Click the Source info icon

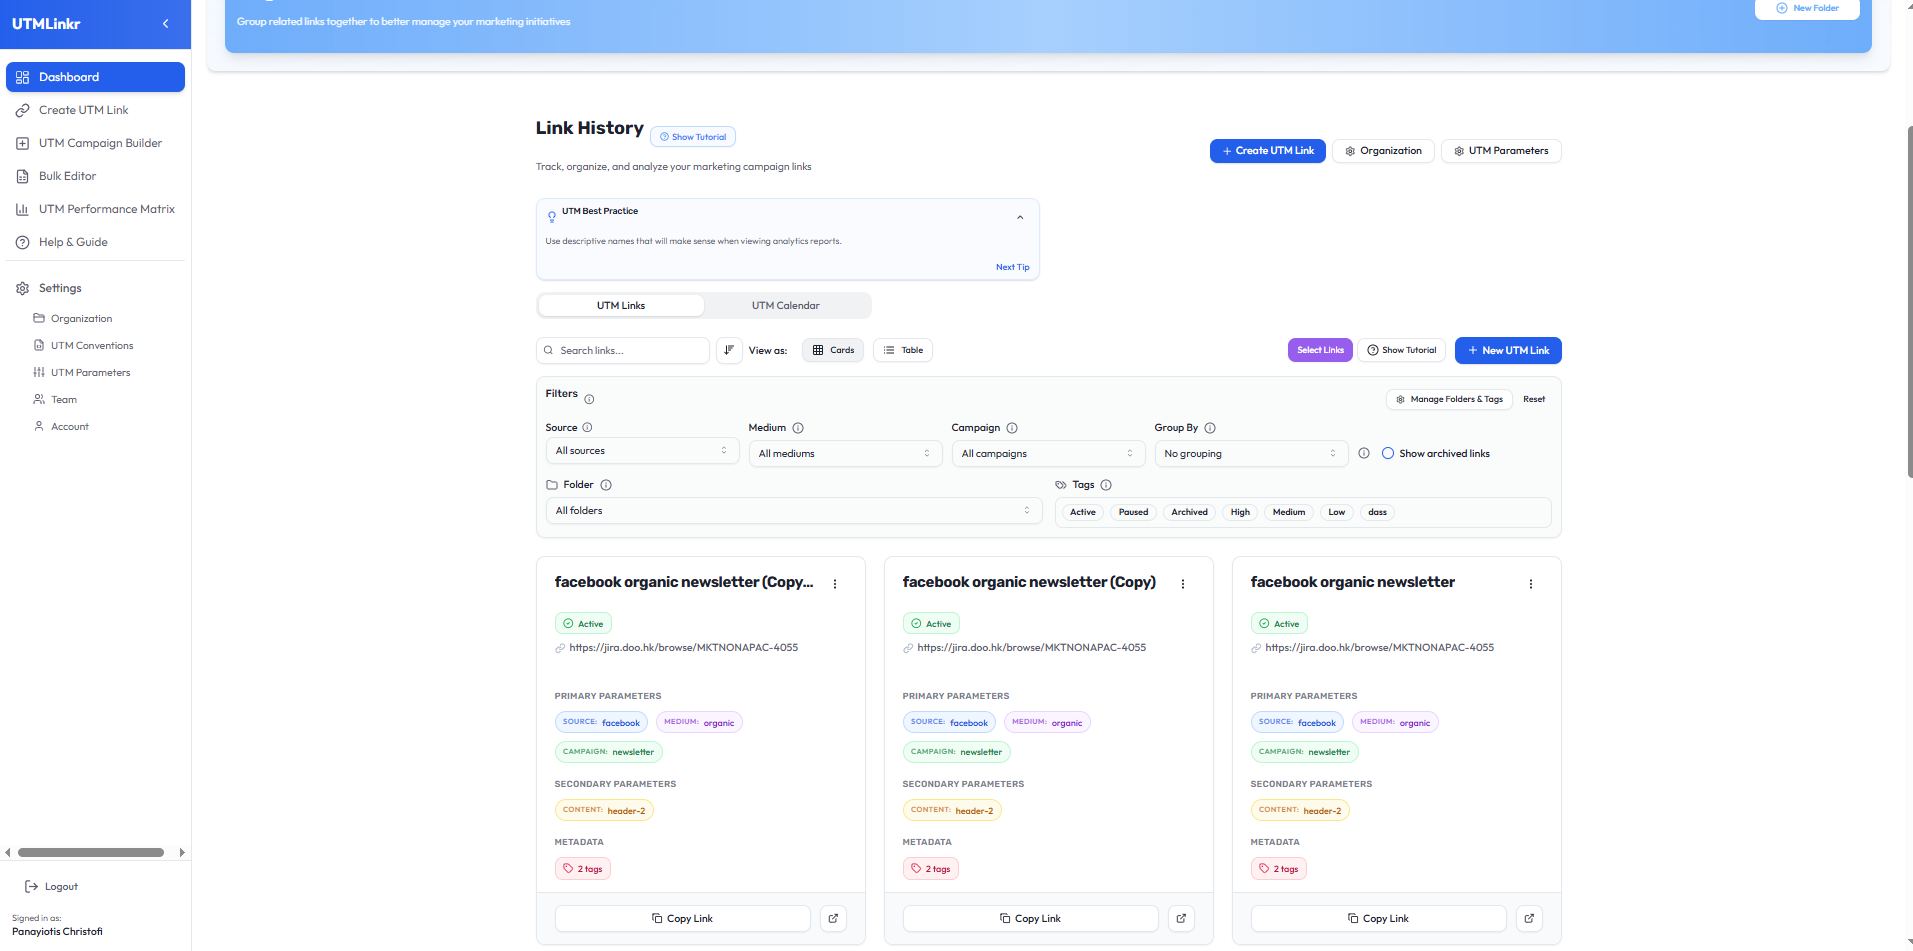[x=587, y=427]
